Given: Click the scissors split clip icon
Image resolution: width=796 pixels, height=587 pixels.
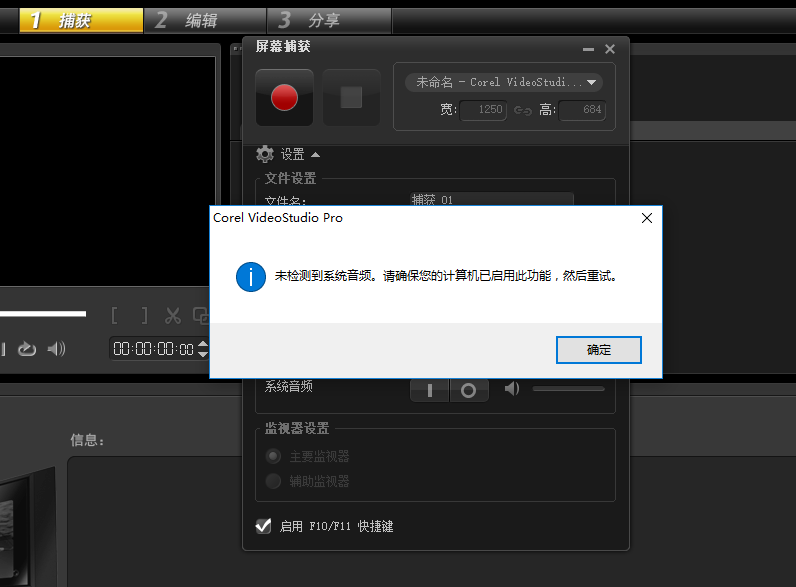Looking at the screenshot, I should [173, 315].
